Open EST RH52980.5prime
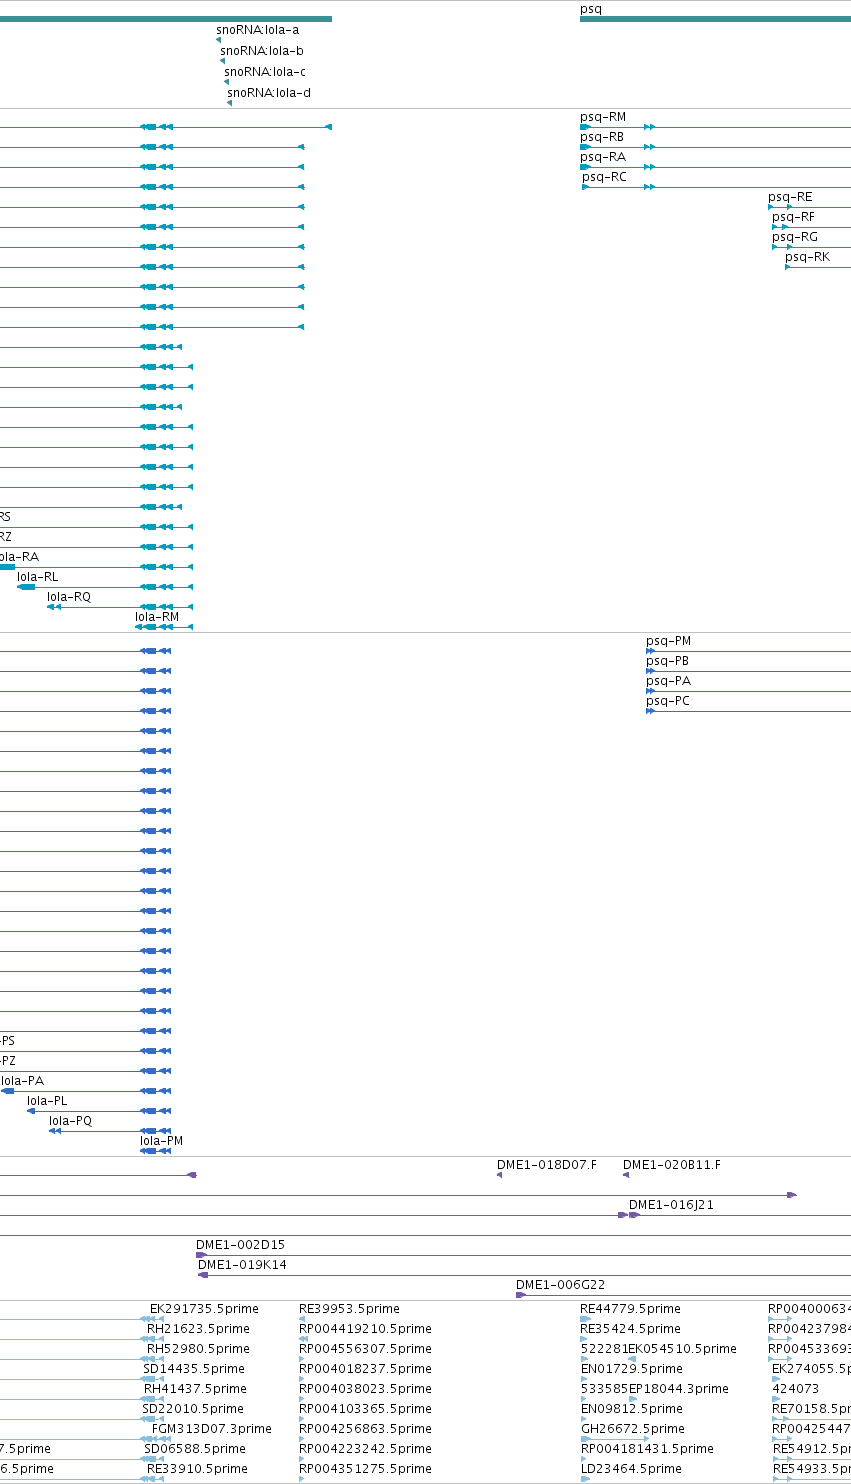Screen dimensions: 851x1484 pos(198,1349)
